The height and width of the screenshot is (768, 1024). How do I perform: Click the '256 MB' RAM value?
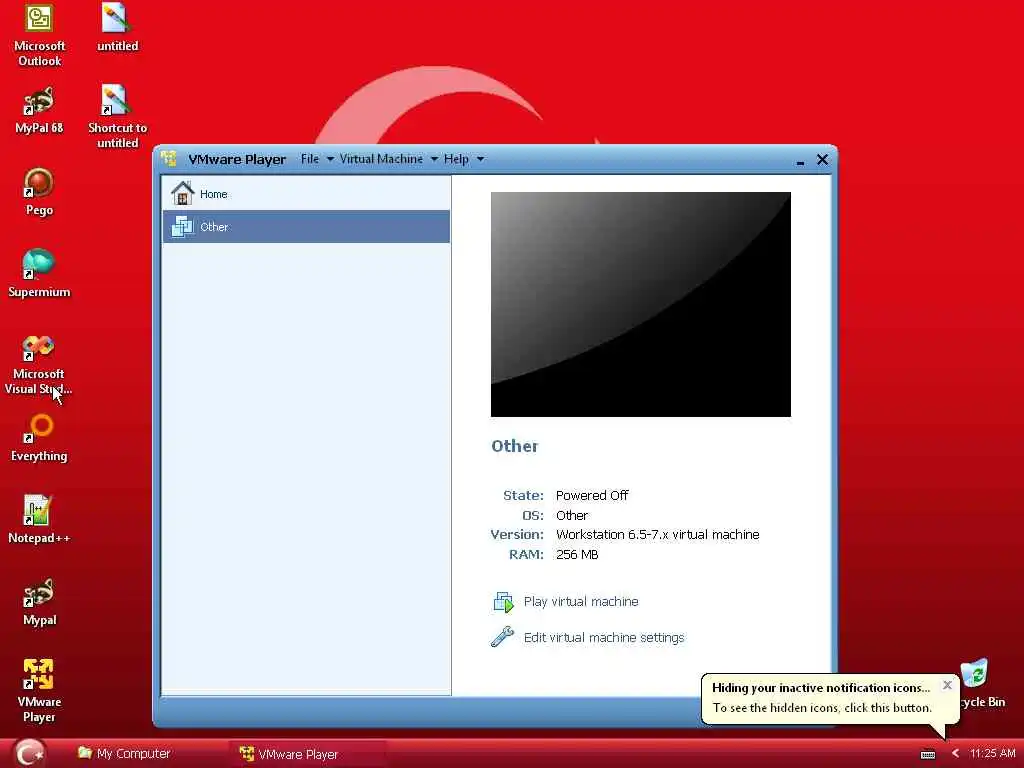click(577, 554)
